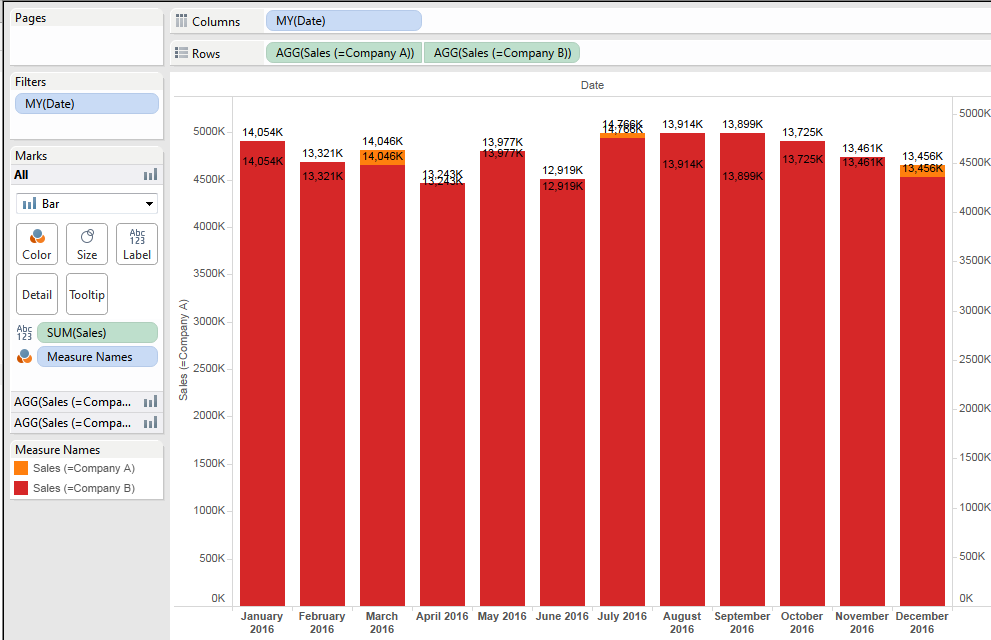The width and height of the screenshot is (991, 640).
Task: Expand the second AGG(Sales (=Compa... marks section
Action: (x=87, y=423)
